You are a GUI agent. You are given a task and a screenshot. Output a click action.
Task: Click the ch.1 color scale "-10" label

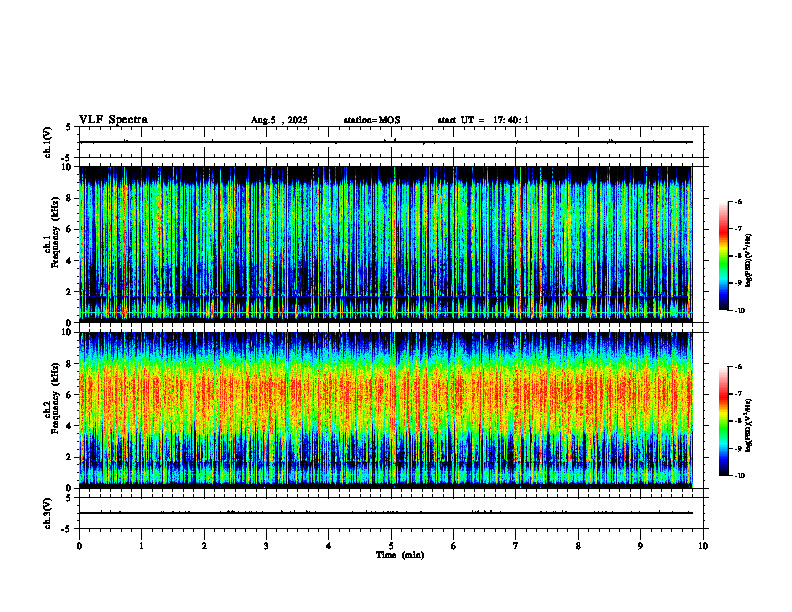coord(739,311)
